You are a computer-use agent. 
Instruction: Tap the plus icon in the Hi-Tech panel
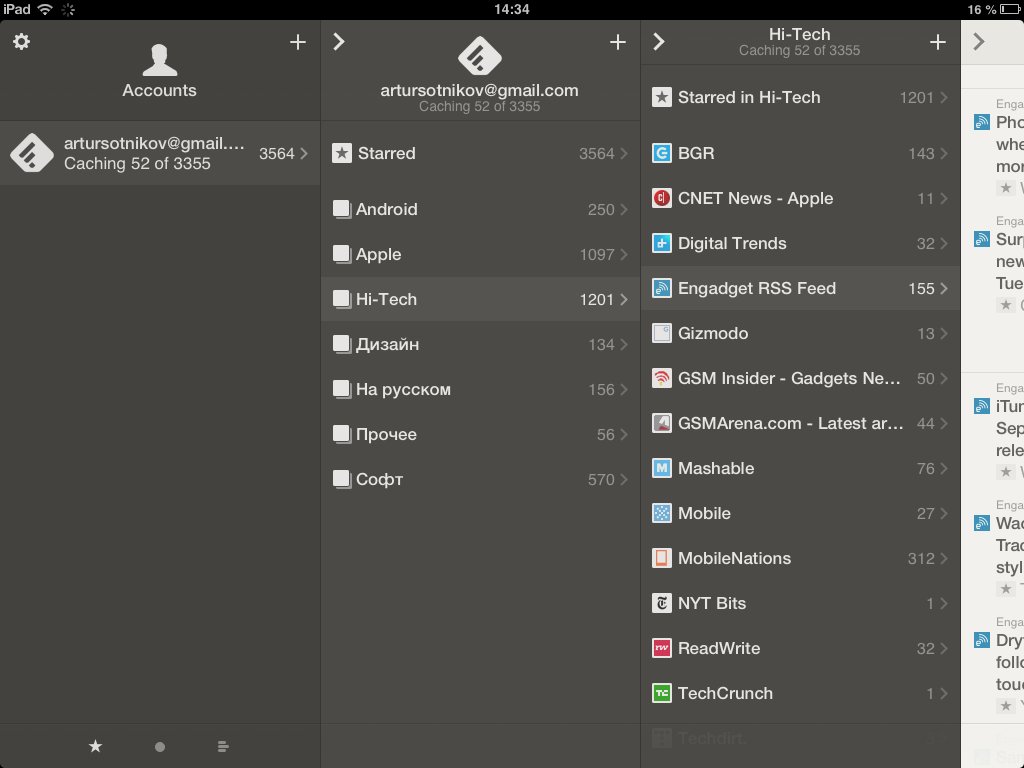(937, 42)
